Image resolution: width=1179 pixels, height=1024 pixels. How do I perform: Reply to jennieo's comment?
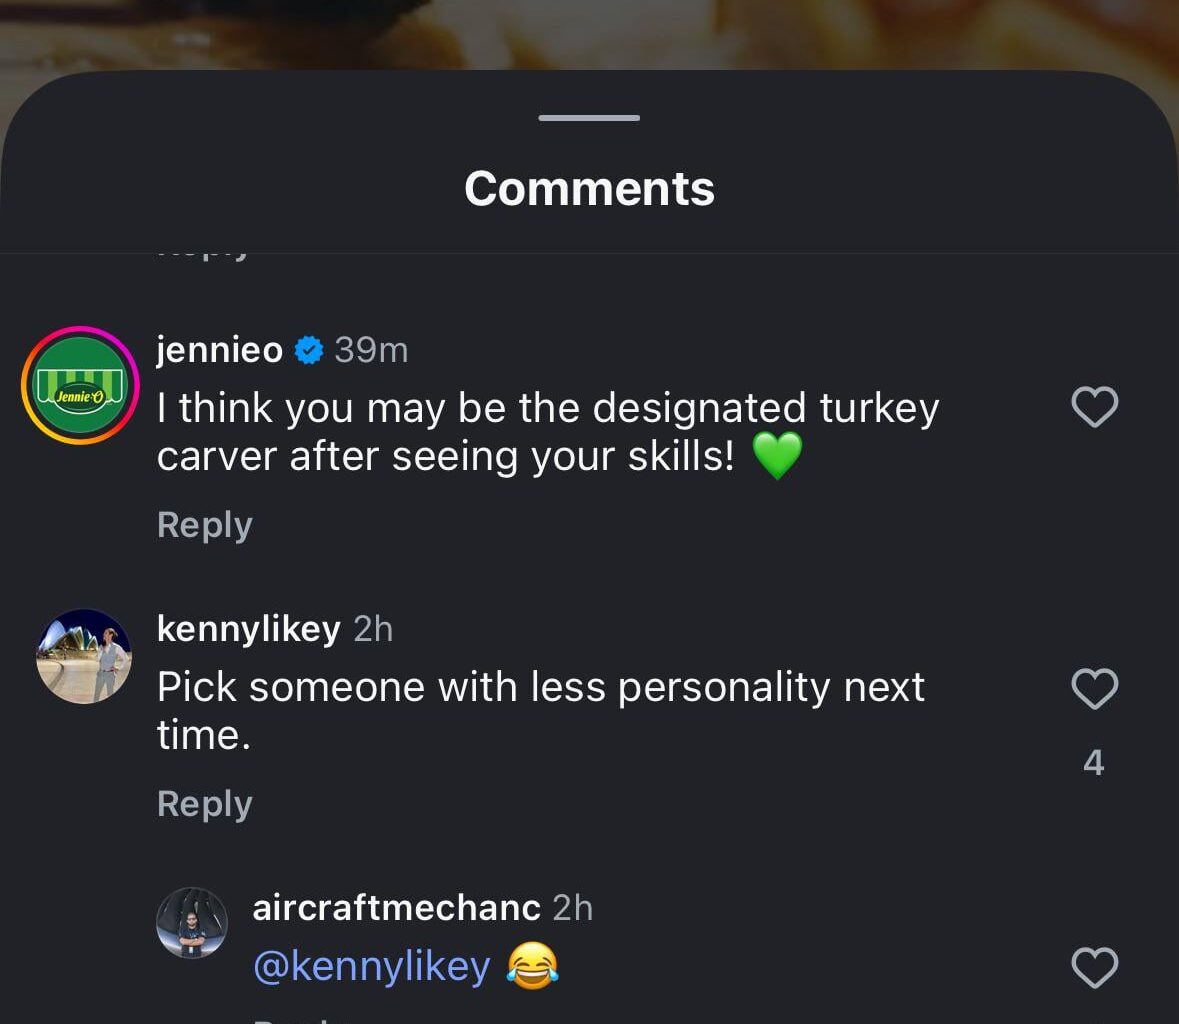(204, 523)
